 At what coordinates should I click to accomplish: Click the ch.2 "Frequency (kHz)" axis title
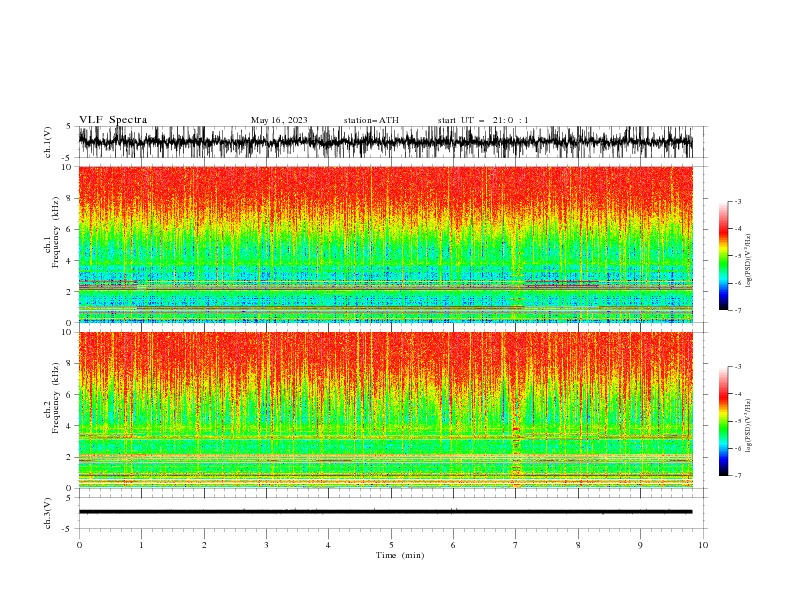[56, 398]
